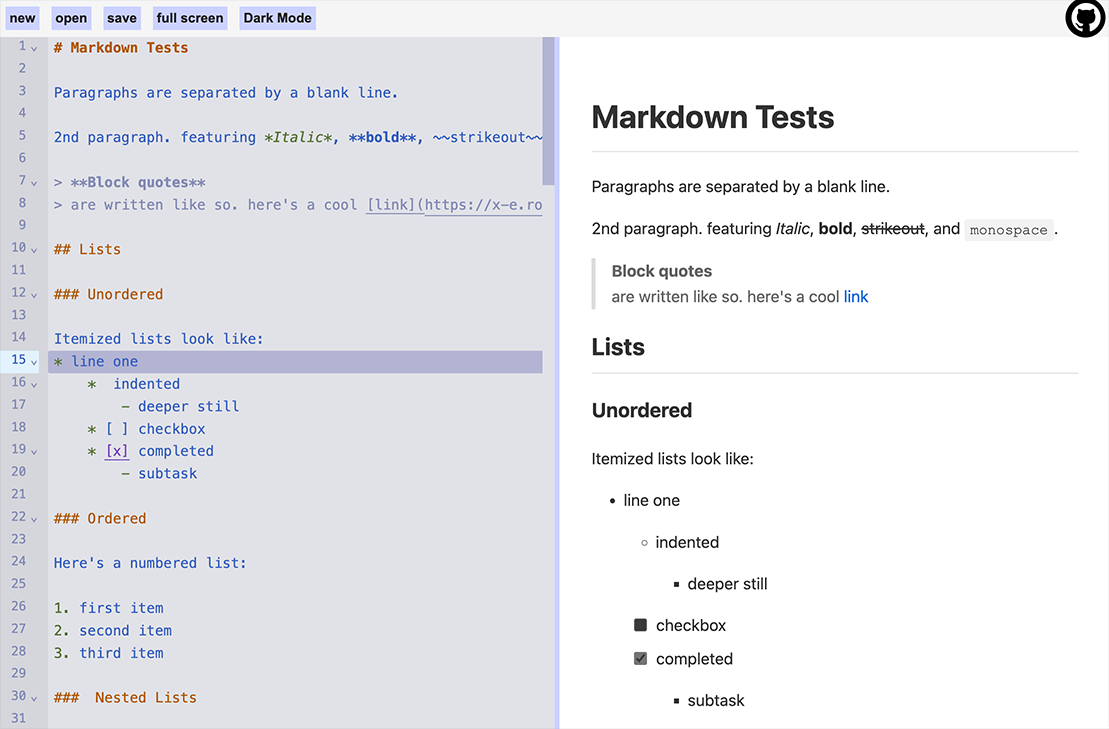
Task: Click the '## Lists' heading in the editor
Action: (88, 250)
